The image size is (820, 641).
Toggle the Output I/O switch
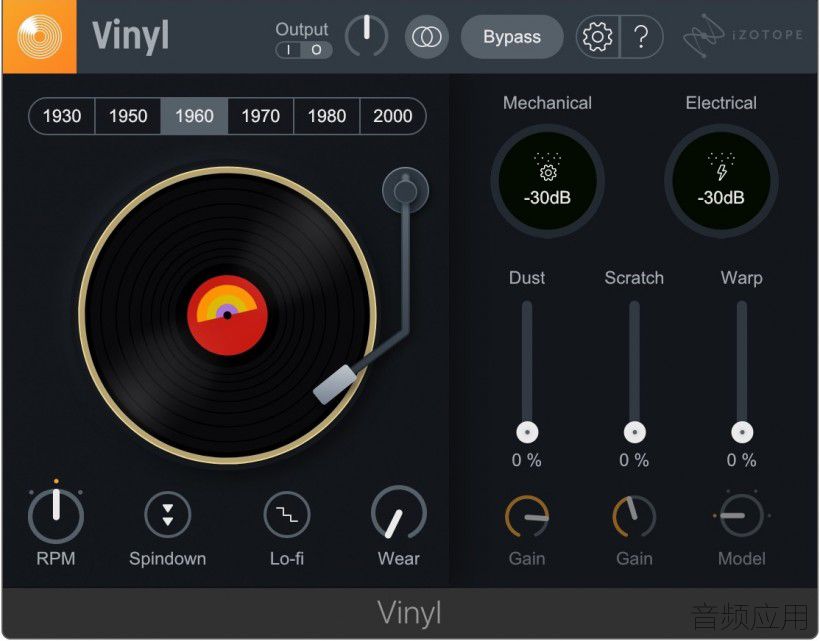304,50
